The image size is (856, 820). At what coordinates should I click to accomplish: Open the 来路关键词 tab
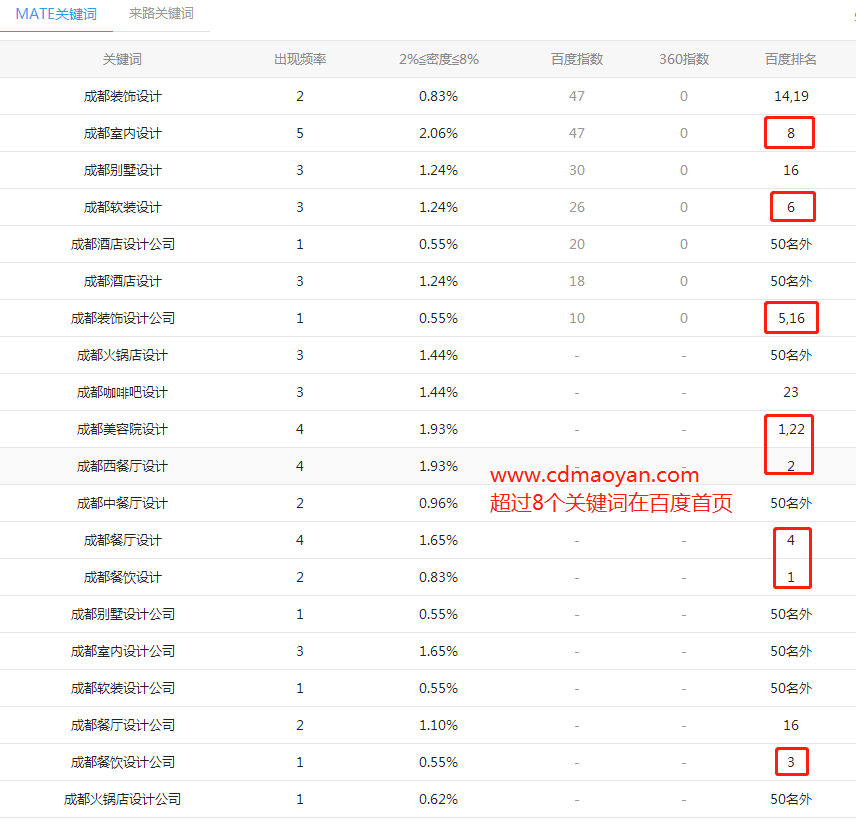point(161,14)
